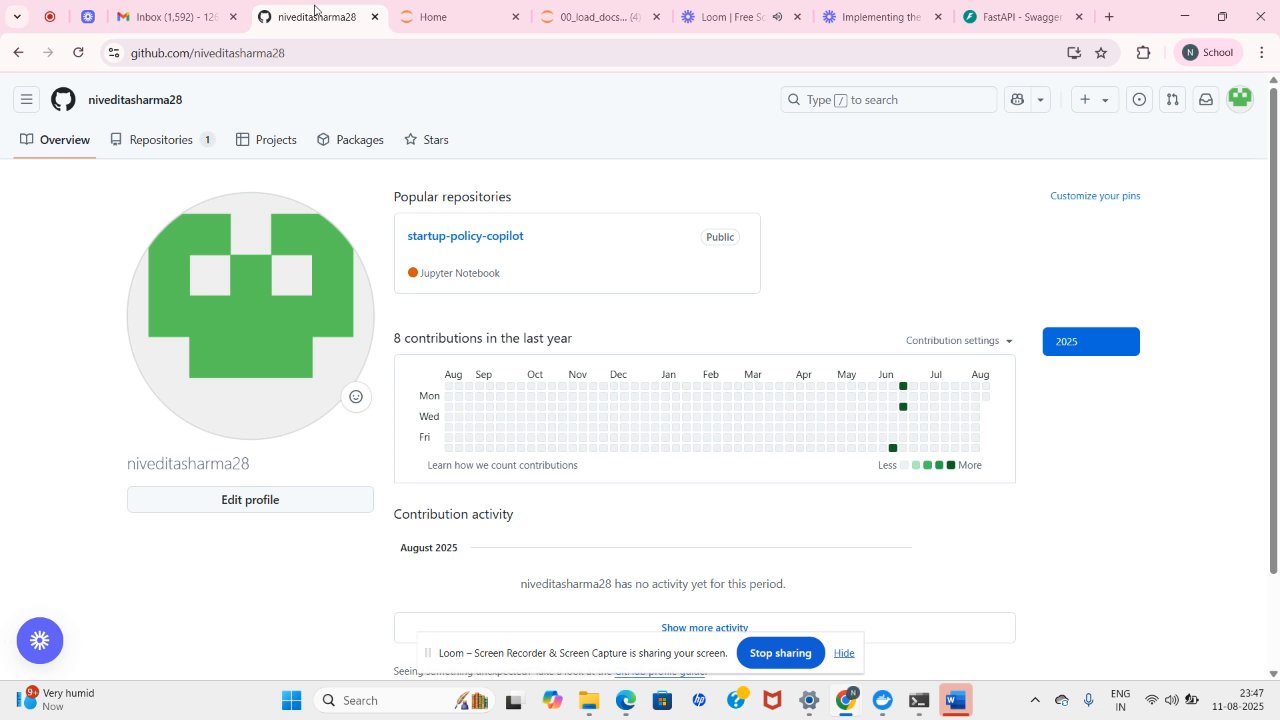This screenshot has height=720, width=1280.
Task: Close the niveditasharma28 GitHub tab
Action: pyautogui.click(x=375, y=17)
